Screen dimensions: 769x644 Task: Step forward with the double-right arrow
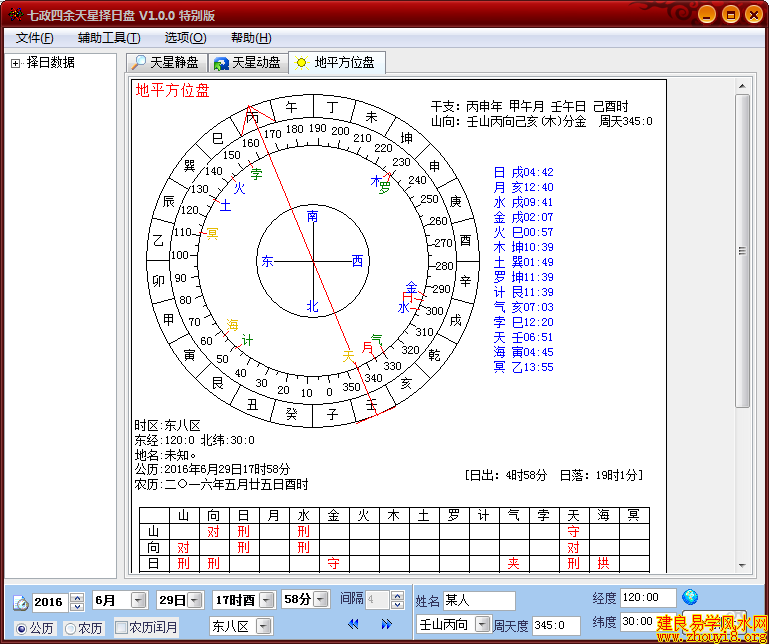pyautogui.click(x=386, y=624)
